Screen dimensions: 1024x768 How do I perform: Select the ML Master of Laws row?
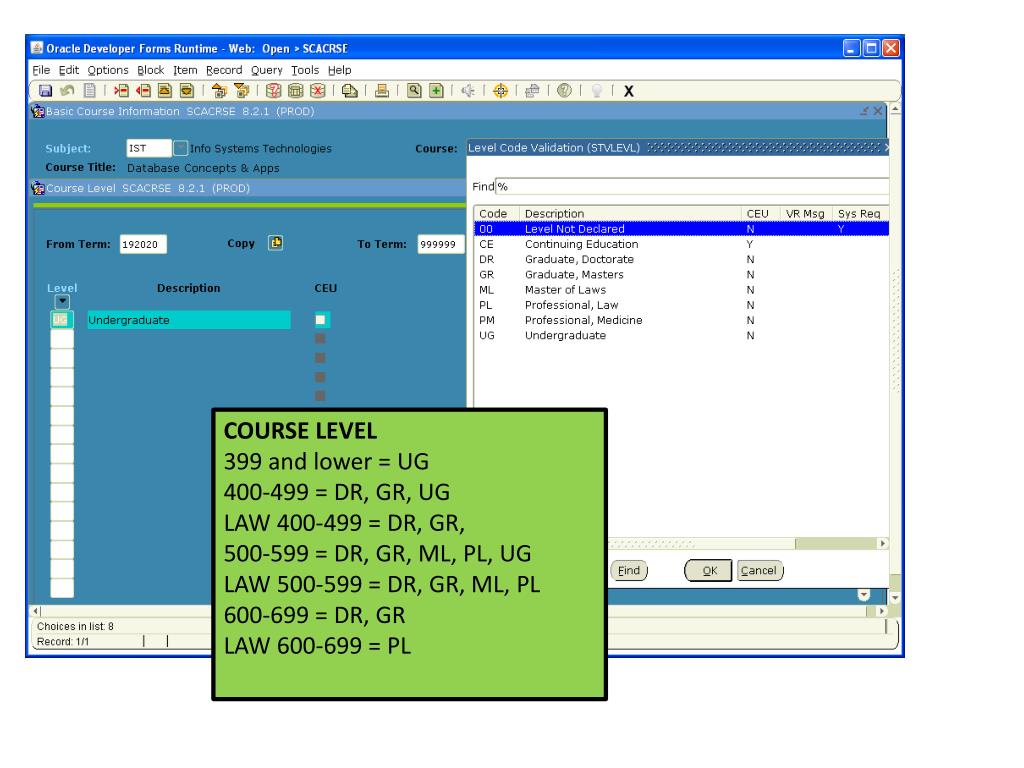tap(681, 290)
